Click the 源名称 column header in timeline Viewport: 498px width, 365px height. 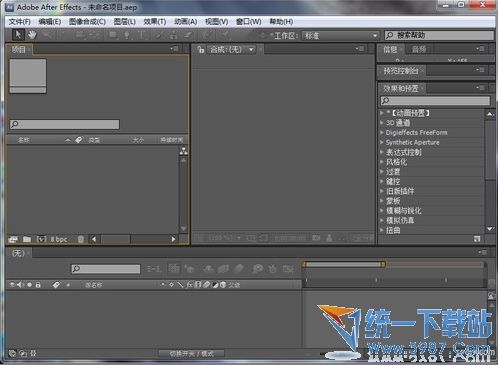(x=93, y=285)
